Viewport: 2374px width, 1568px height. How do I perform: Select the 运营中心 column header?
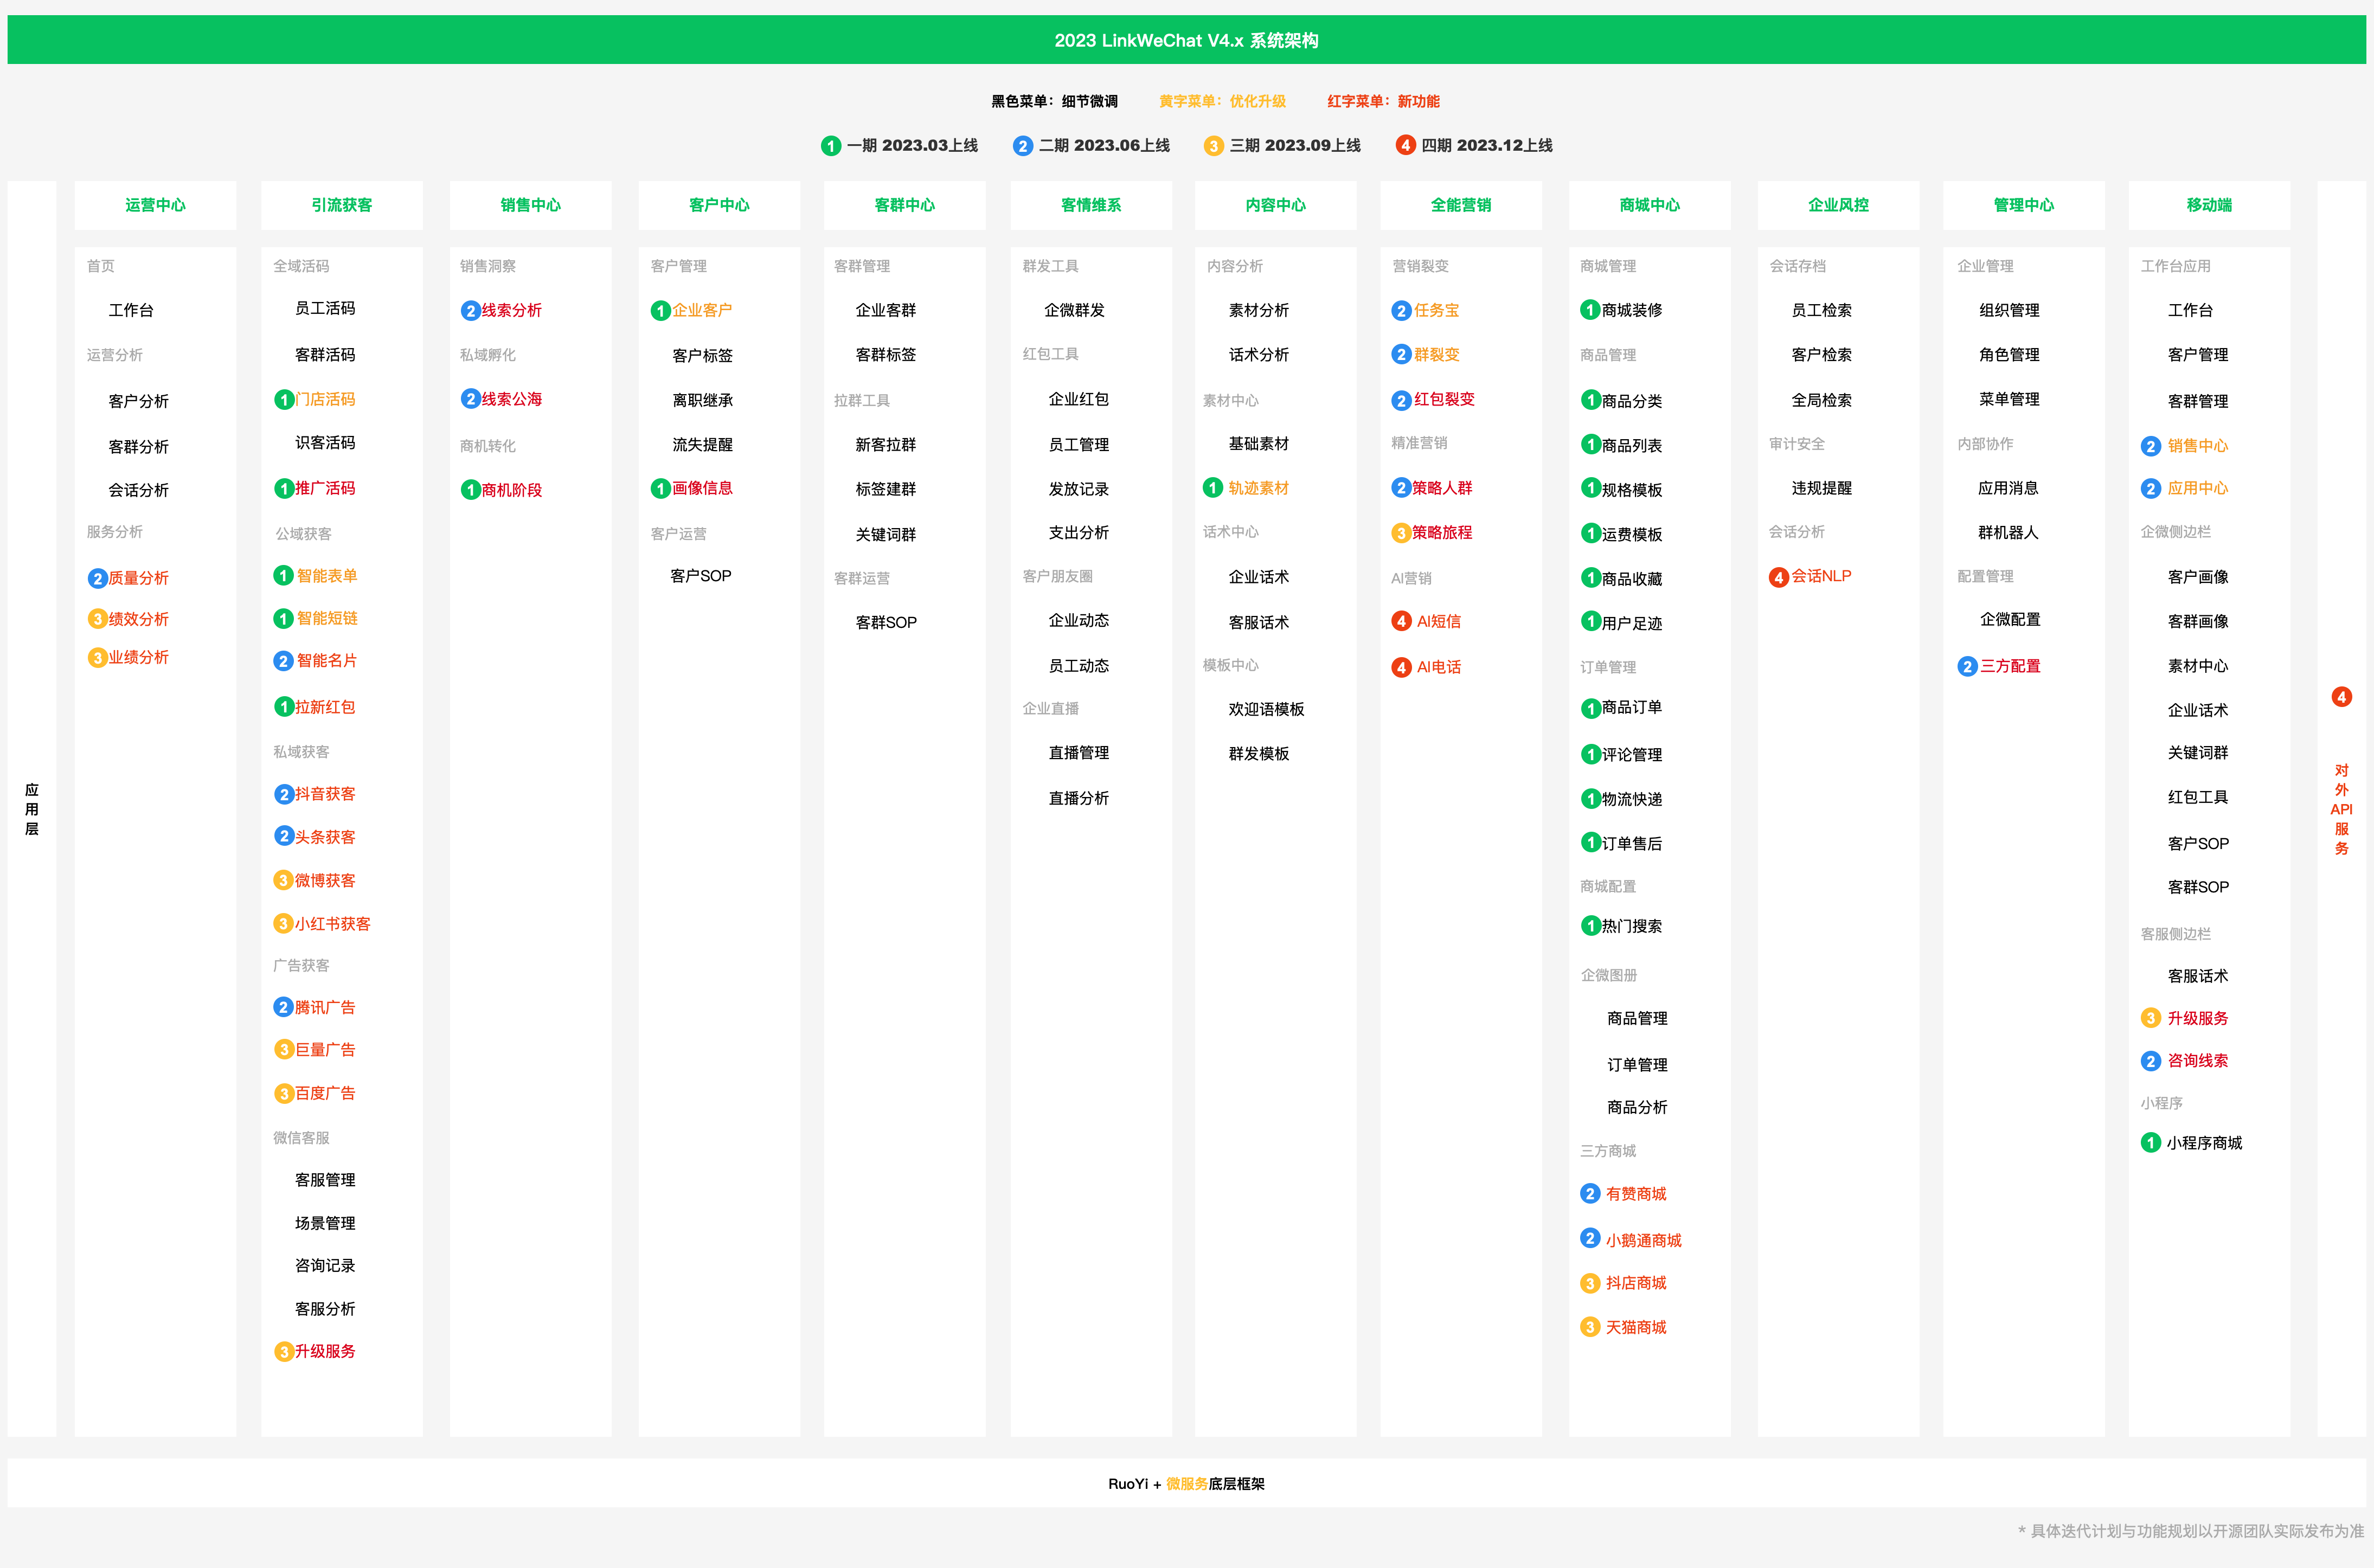155,205
